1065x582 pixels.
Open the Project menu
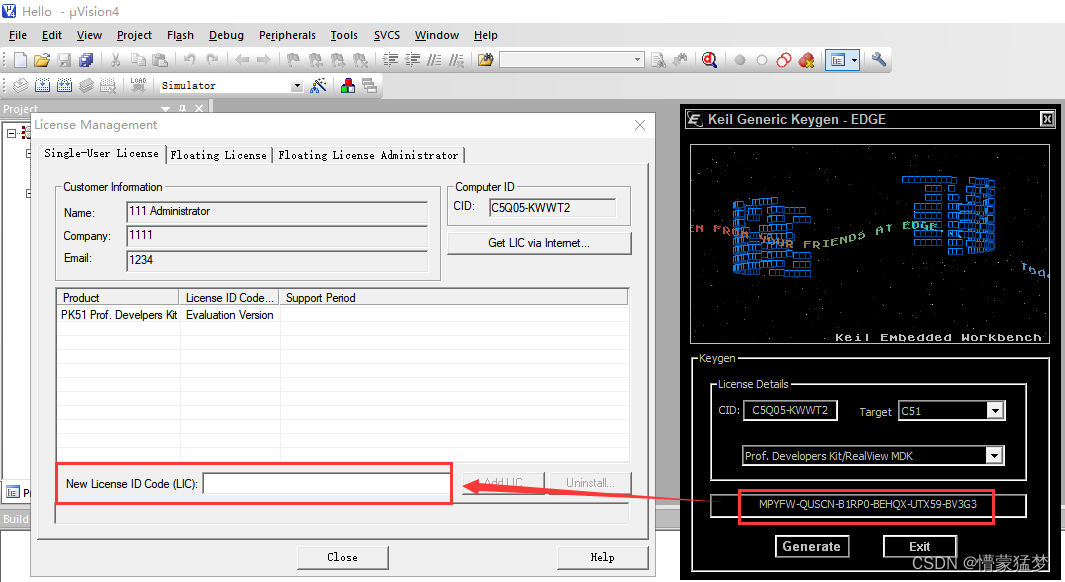click(x=134, y=35)
